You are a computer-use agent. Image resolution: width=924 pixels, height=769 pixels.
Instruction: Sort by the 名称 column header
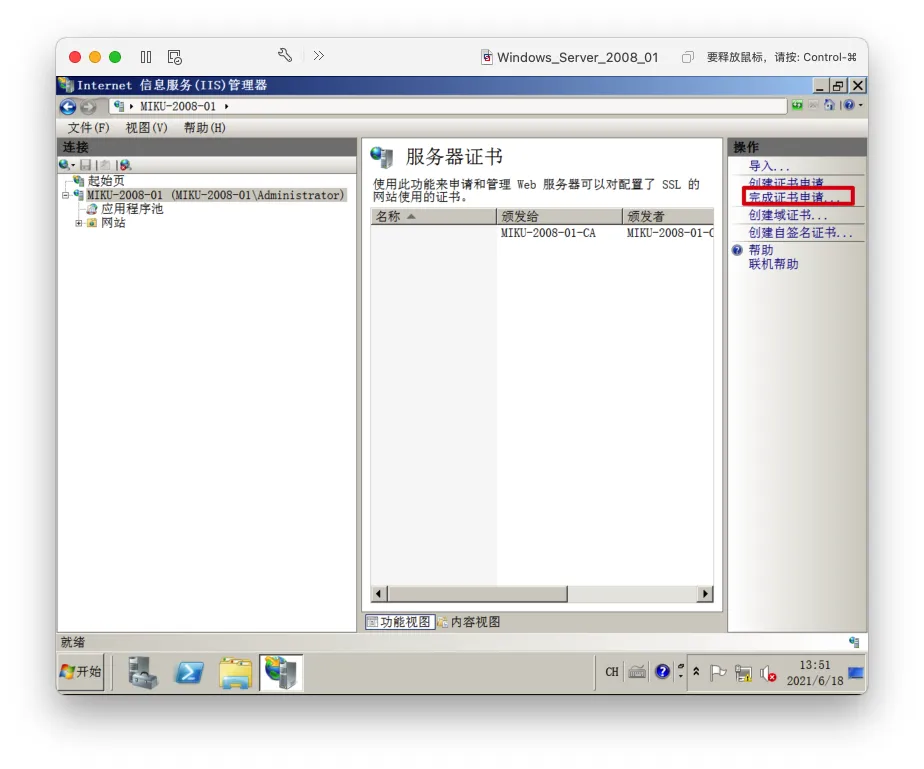[433, 216]
